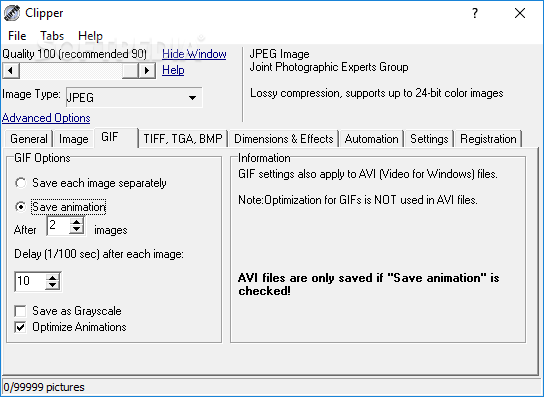Click the quality slider left arrow
Image resolution: width=544 pixels, height=397 pixels.
(11, 70)
